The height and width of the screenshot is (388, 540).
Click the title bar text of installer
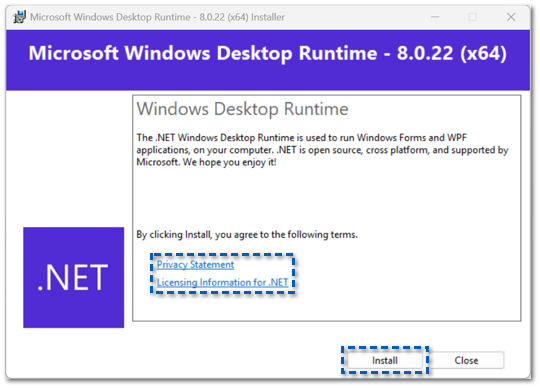point(157,17)
